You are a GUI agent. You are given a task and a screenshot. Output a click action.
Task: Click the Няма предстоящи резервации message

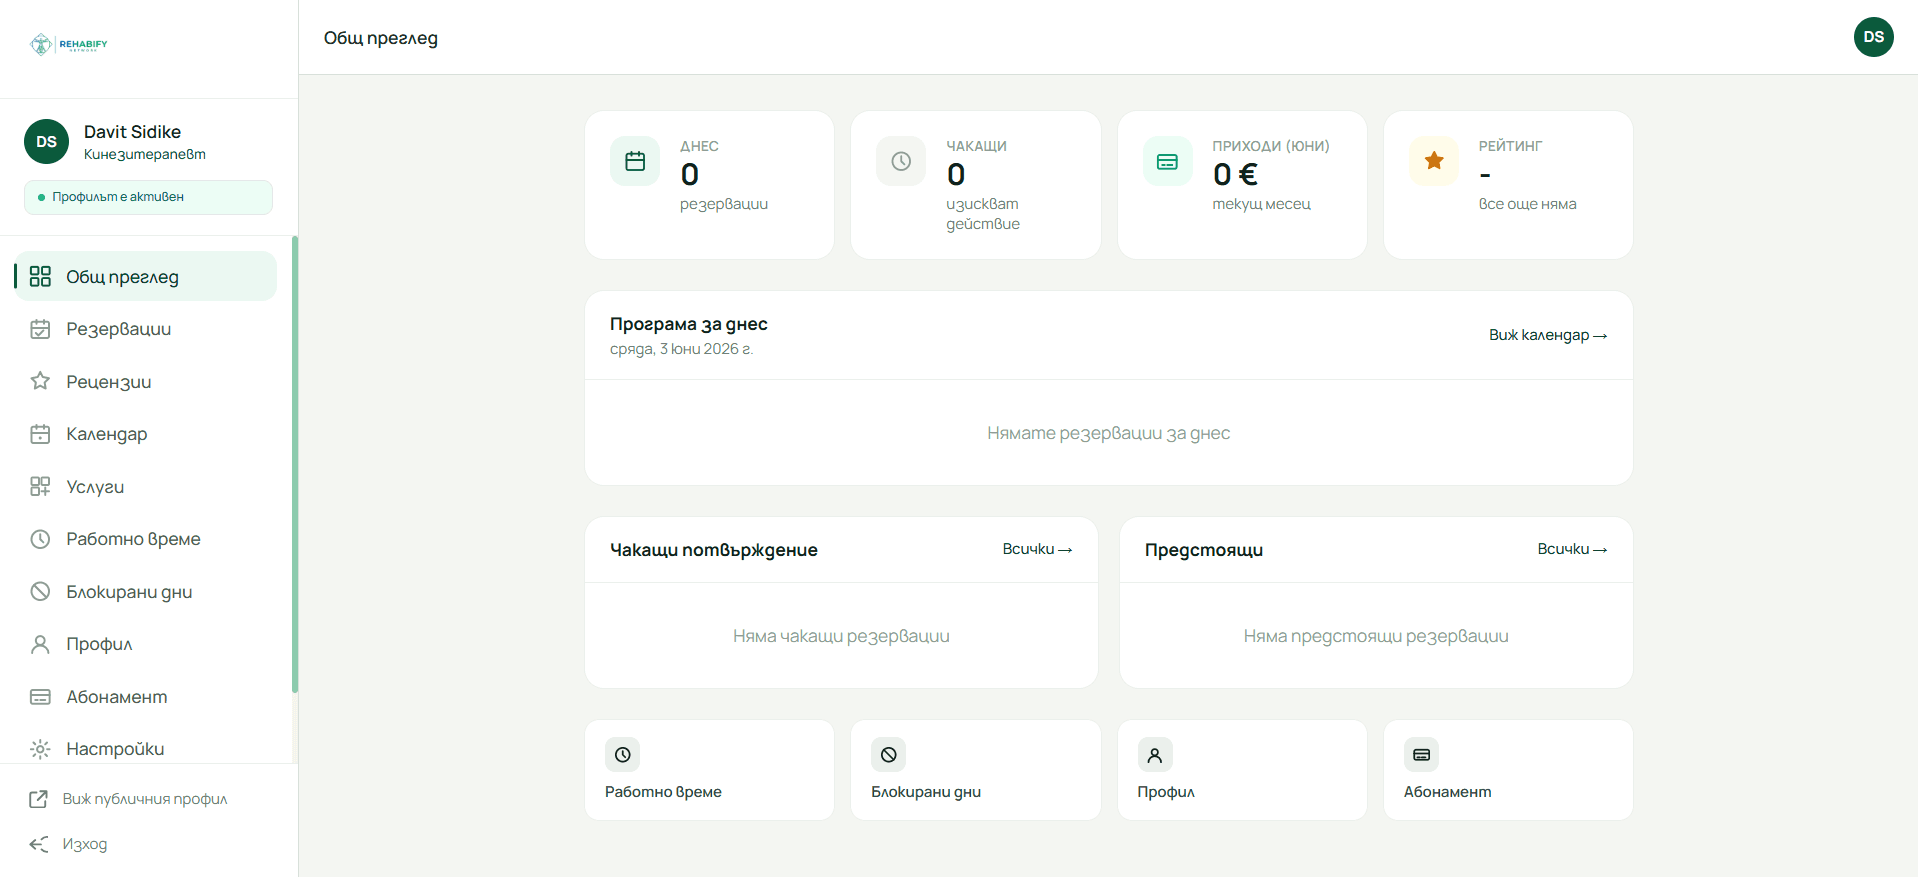[1376, 636]
